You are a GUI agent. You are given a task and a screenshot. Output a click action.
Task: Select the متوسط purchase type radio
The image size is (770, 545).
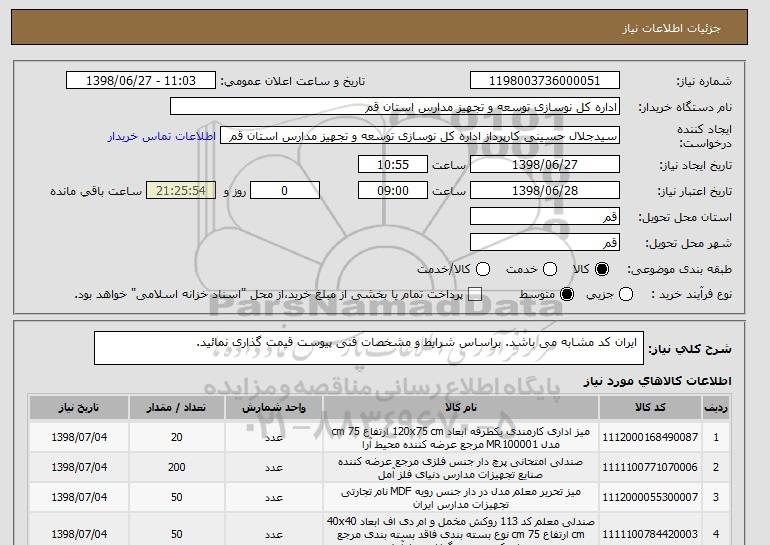click(x=567, y=294)
